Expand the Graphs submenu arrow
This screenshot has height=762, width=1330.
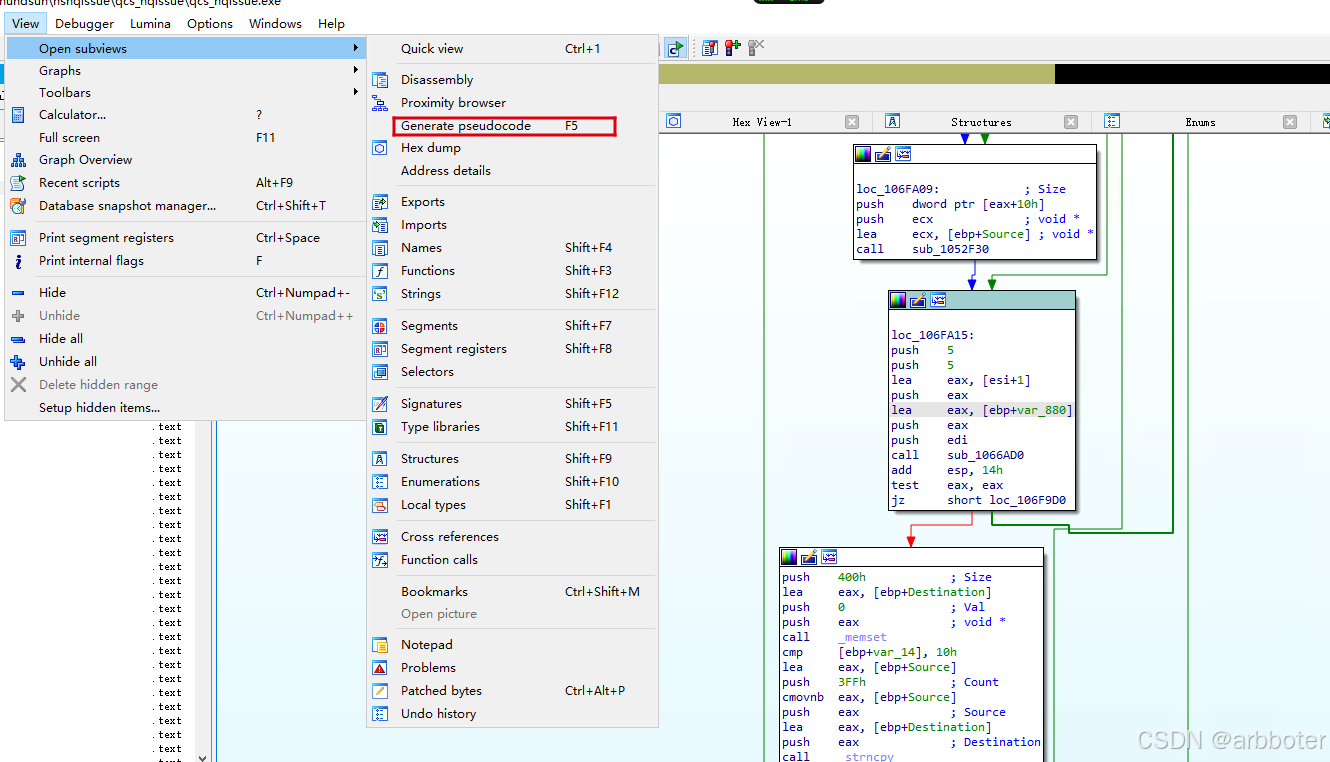pos(355,70)
